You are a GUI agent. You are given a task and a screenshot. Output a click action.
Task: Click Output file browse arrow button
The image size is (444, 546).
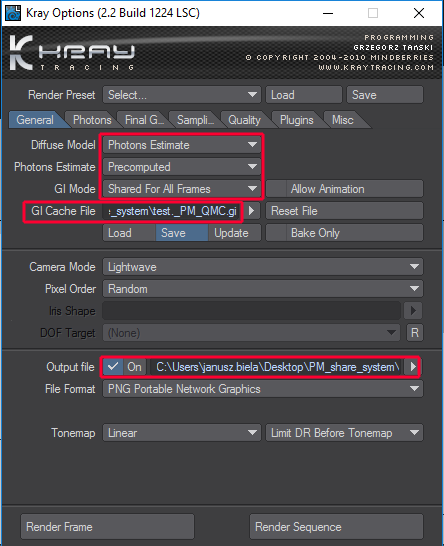[413, 367]
